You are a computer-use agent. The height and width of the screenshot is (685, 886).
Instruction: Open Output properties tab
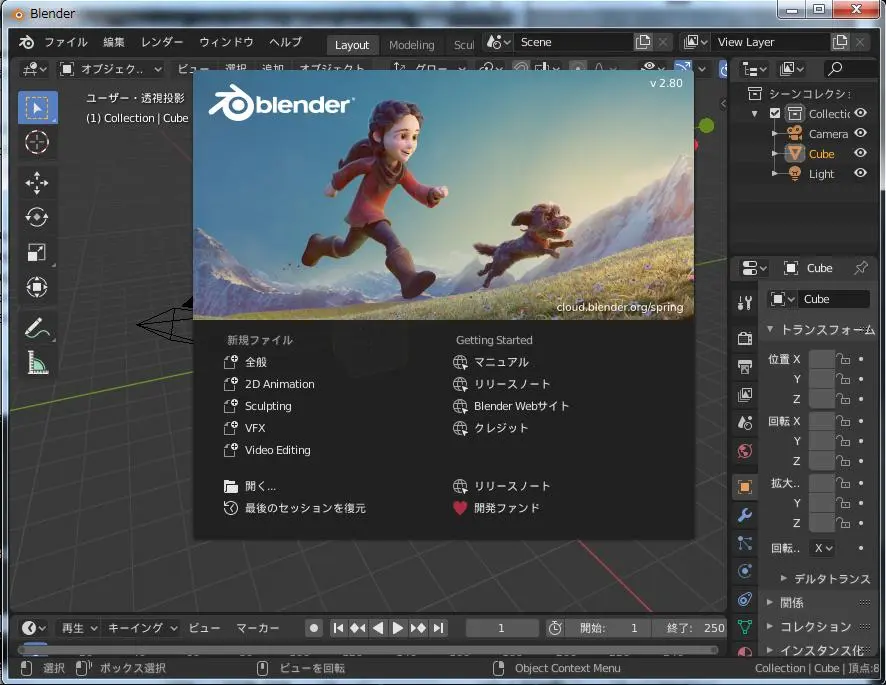click(x=745, y=367)
